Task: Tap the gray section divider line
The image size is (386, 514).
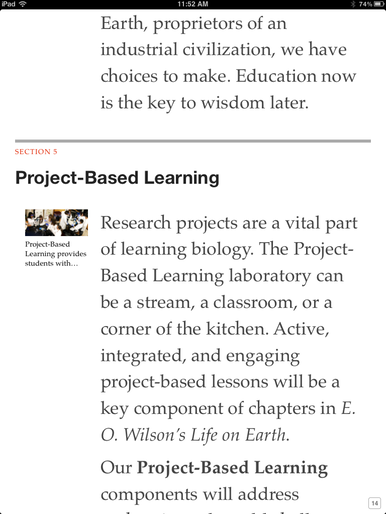Action: pos(193,141)
